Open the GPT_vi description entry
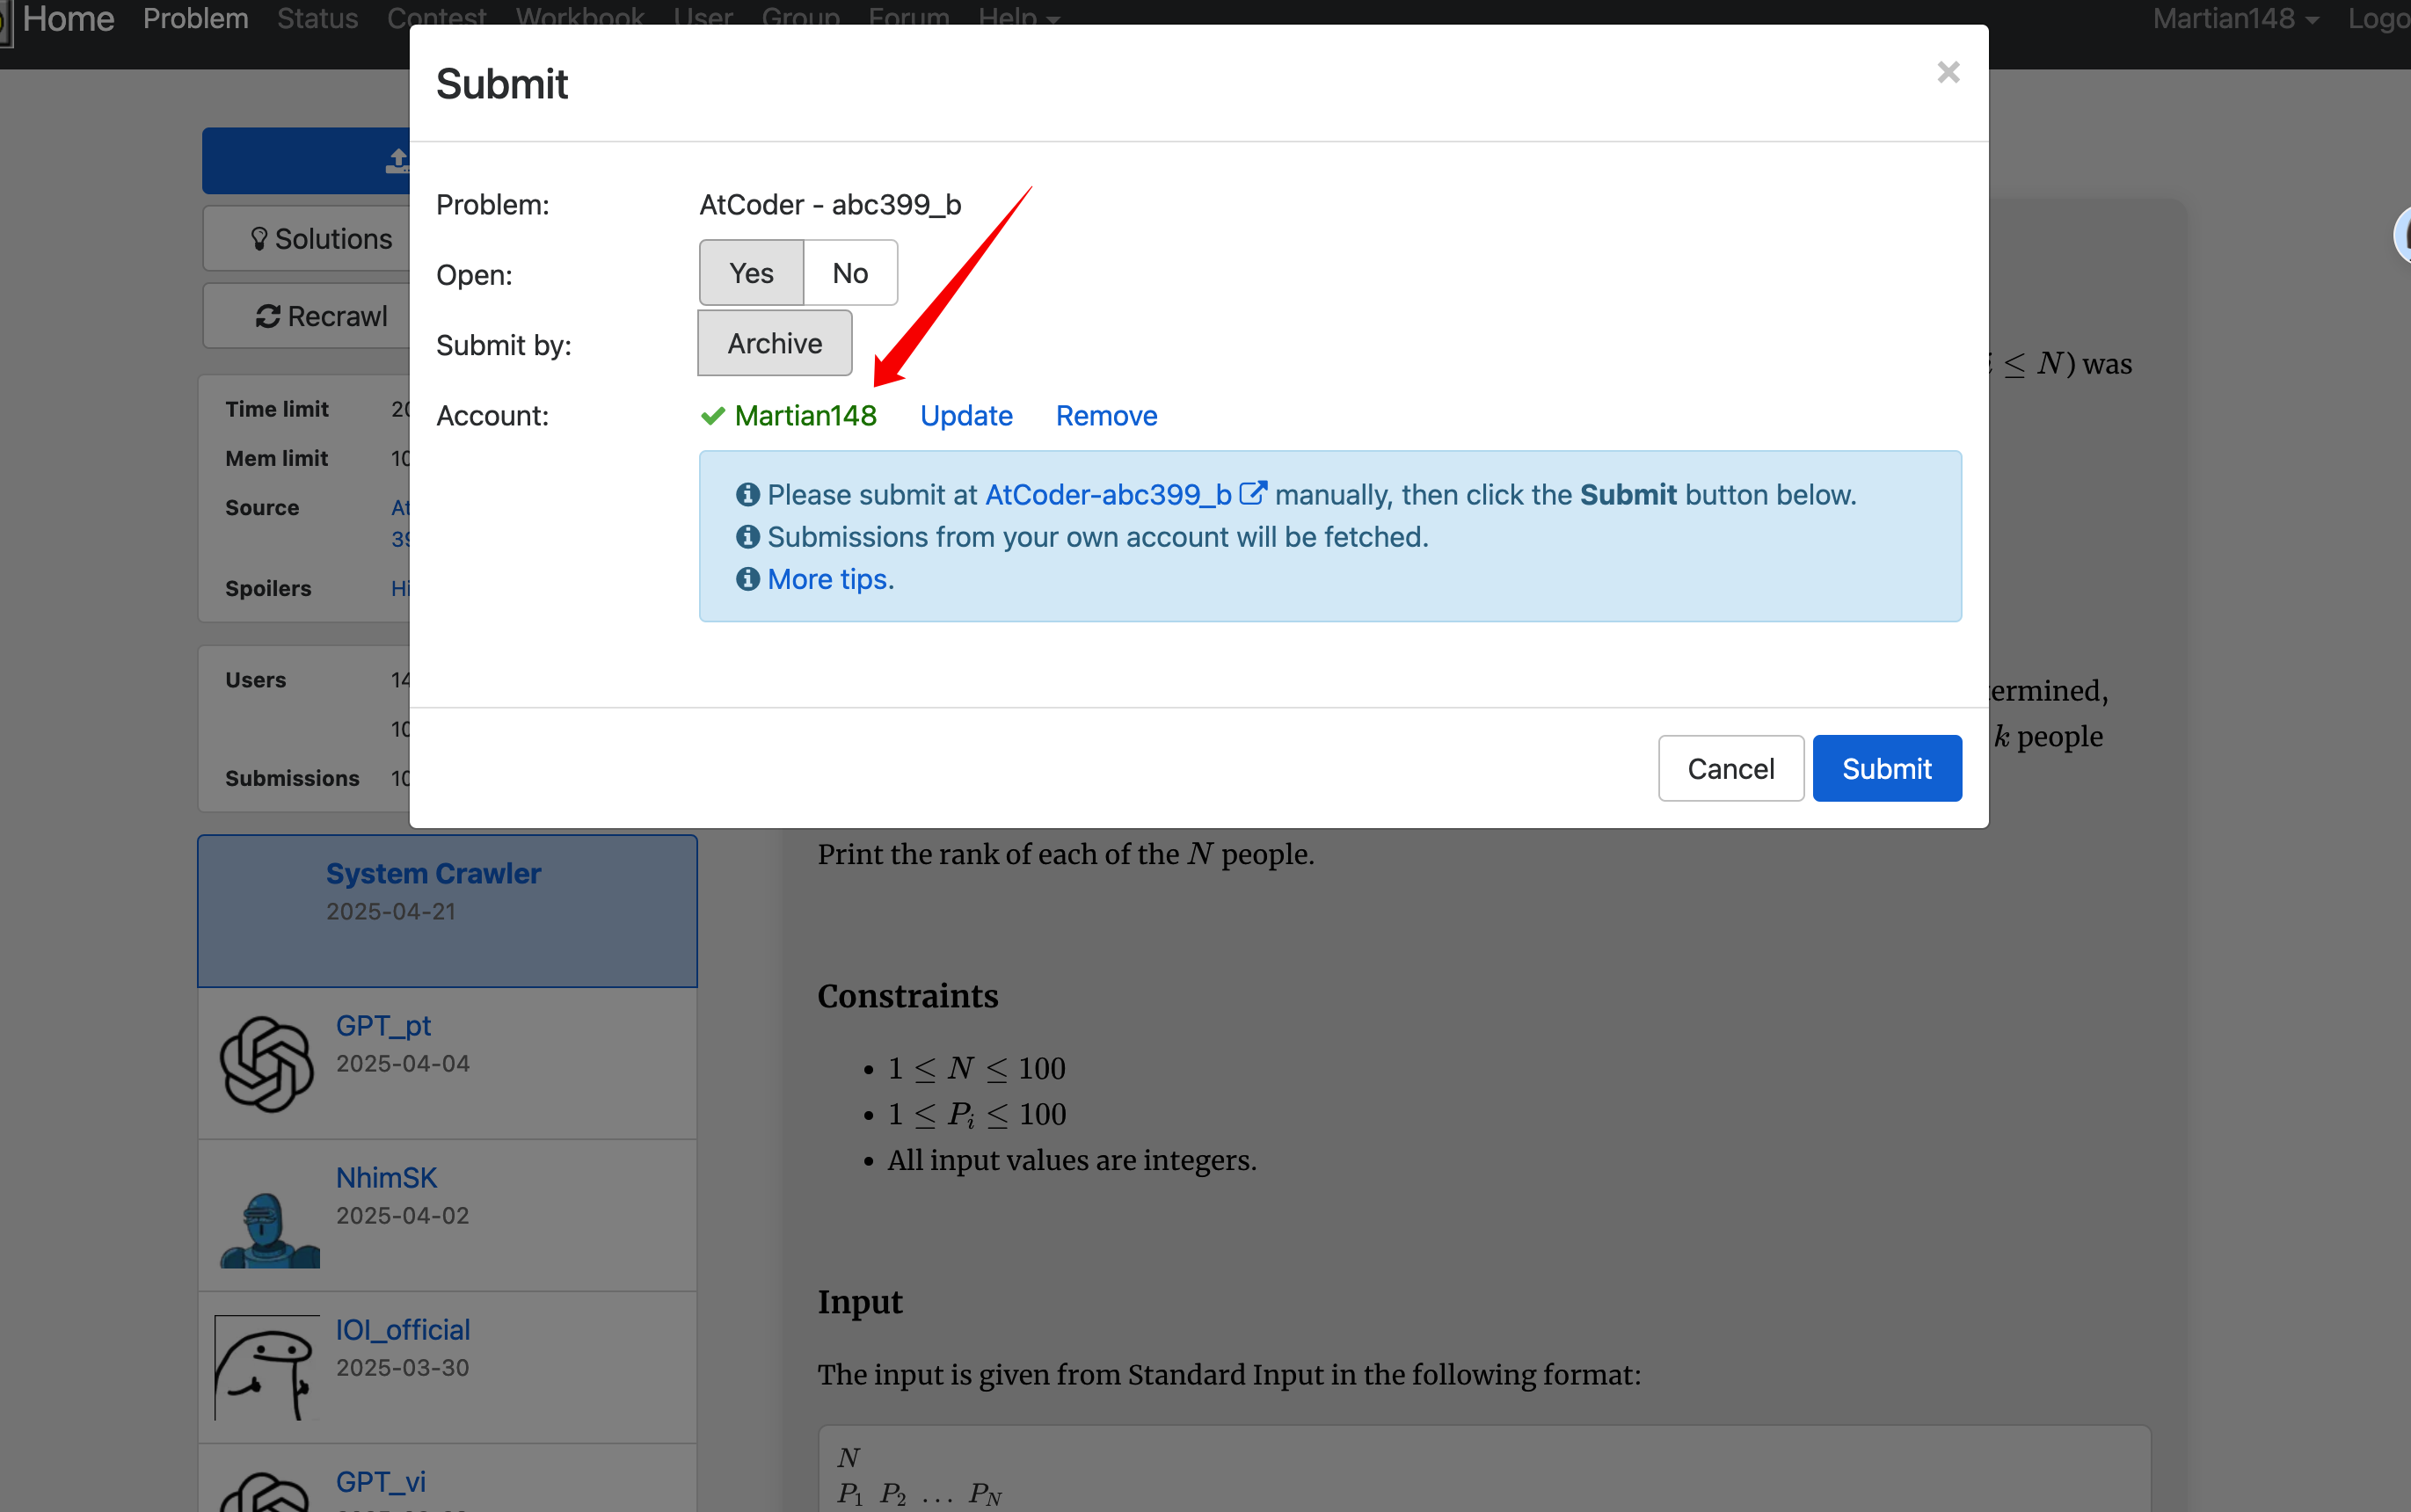The height and width of the screenshot is (1512, 2411). pyautogui.click(x=447, y=1479)
